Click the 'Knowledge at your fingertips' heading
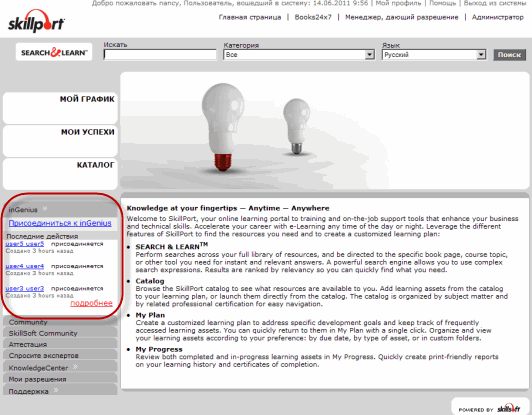 click(228, 208)
